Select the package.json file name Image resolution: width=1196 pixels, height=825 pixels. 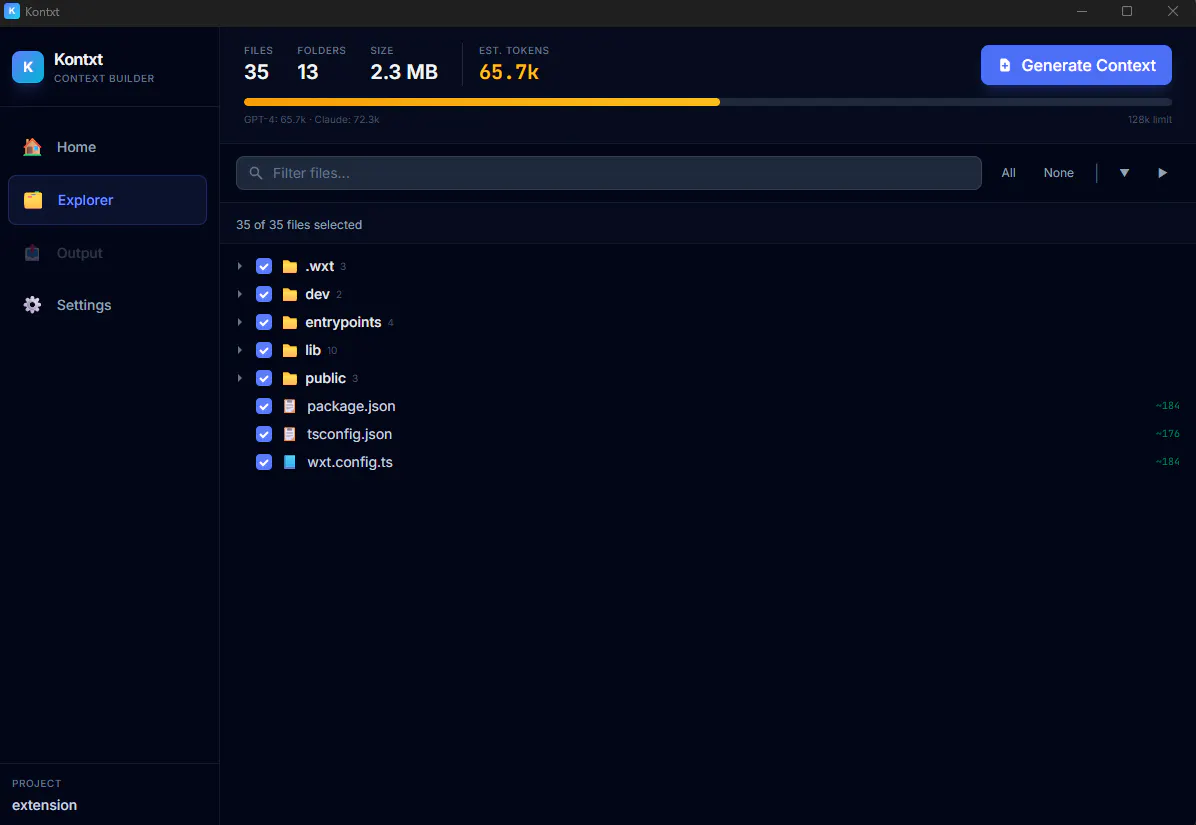pyautogui.click(x=352, y=406)
